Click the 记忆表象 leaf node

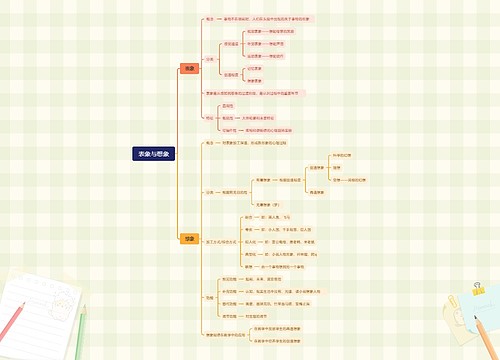254,68
